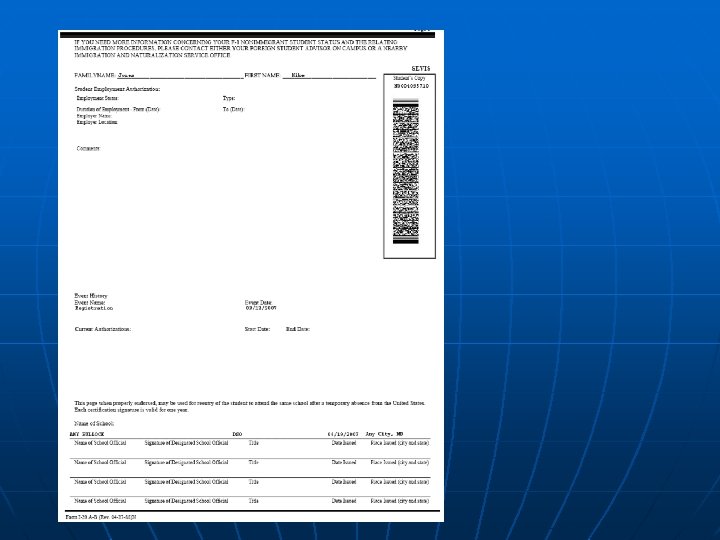
Task: Click the "Event Name:" label
Action: pos(90,303)
